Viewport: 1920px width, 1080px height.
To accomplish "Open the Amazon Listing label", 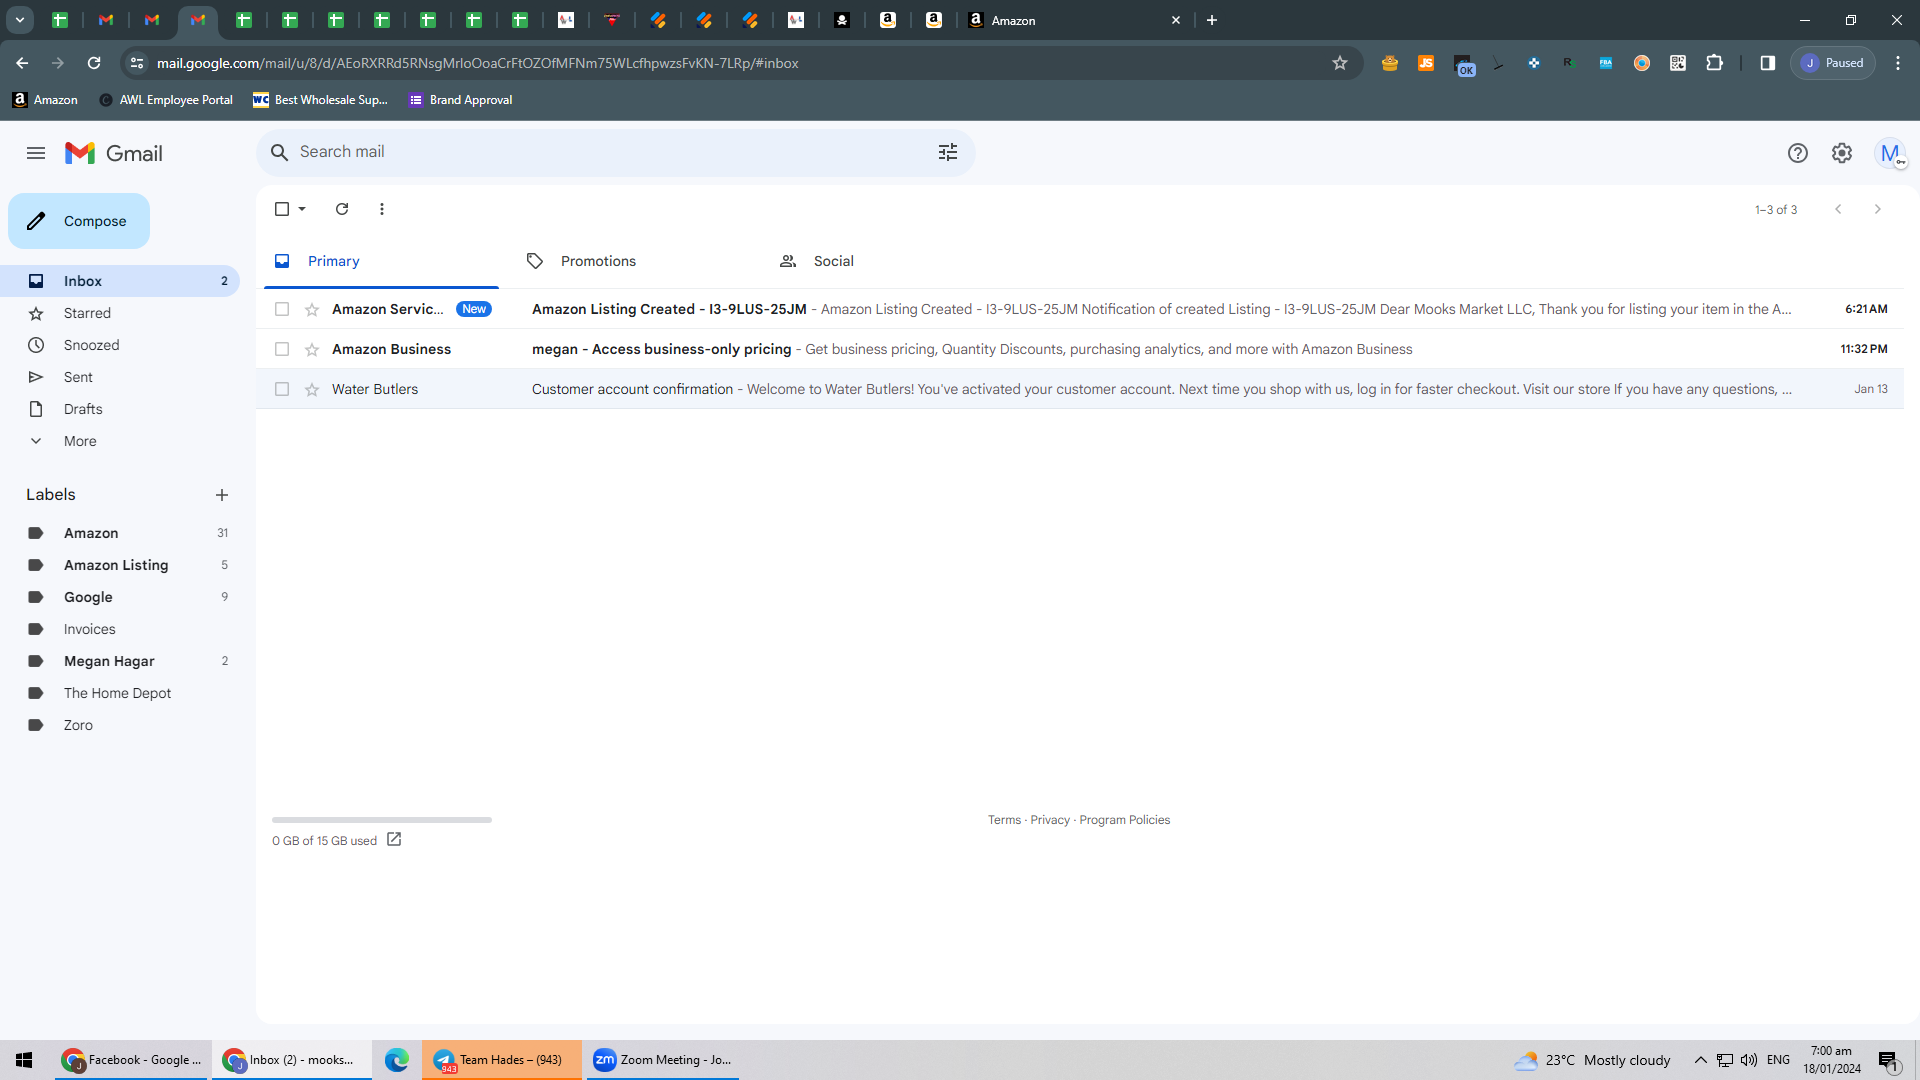I will tap(120, 565).
